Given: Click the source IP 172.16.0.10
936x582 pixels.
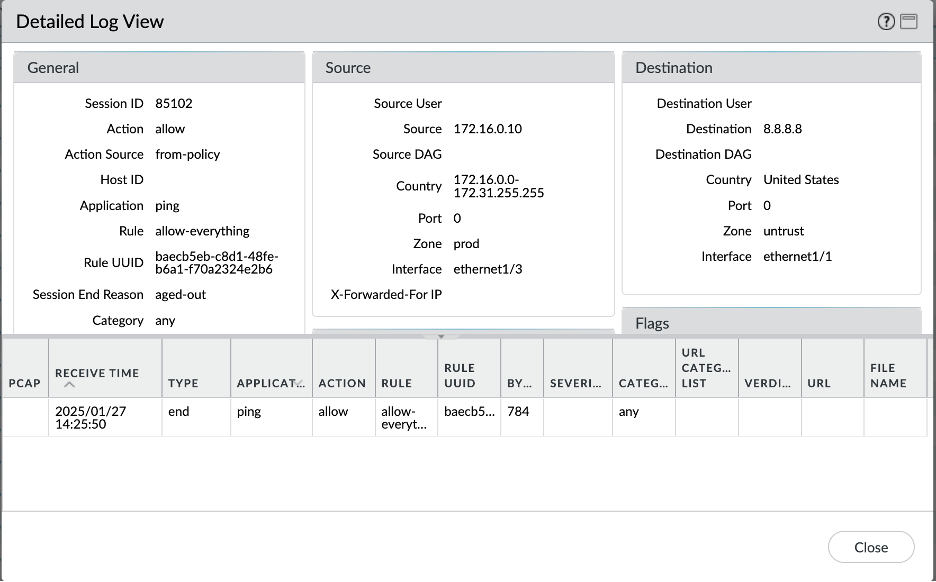Looking at the screenshot, I should (488, 129).
